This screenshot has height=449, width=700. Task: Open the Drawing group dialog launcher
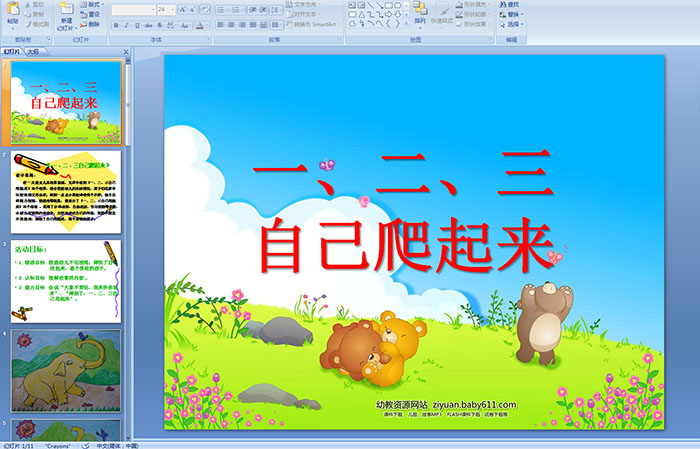pyautogui.click(x=491, y=39)
